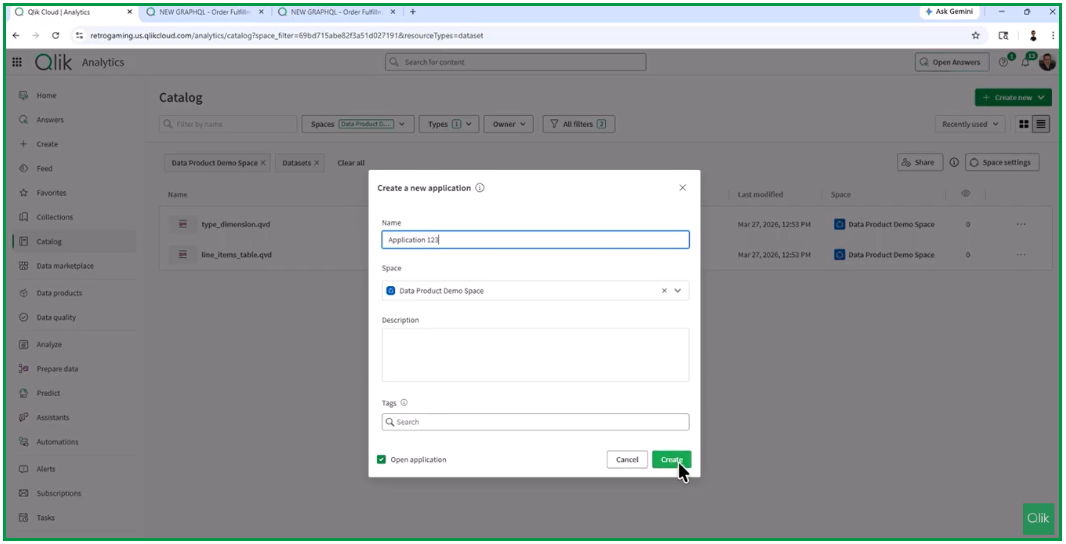This screenshot has height=544, width=1066.
Task: Open the help question mark icon
Action: click(x=1004, y=62)
